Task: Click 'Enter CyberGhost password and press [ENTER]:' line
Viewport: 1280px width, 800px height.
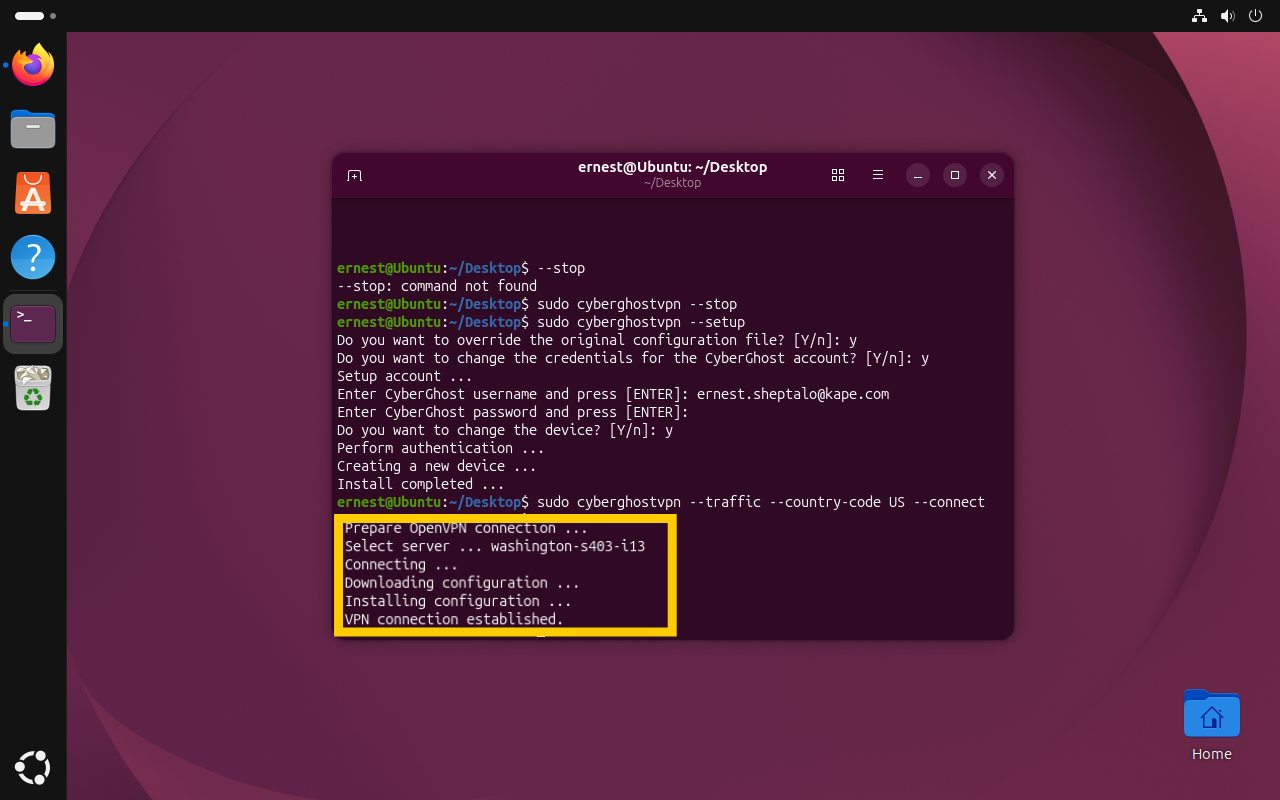Action: (513, 412)
